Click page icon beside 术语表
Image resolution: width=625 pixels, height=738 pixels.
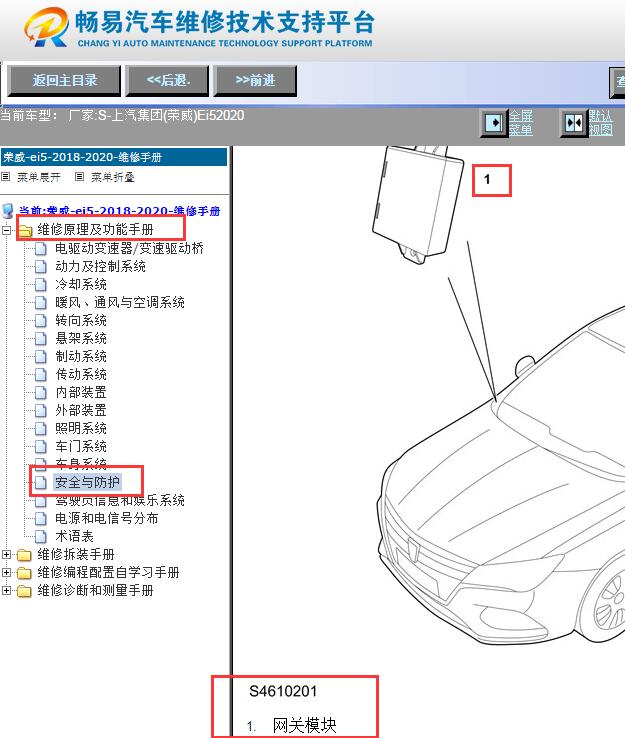pos(41,537)
